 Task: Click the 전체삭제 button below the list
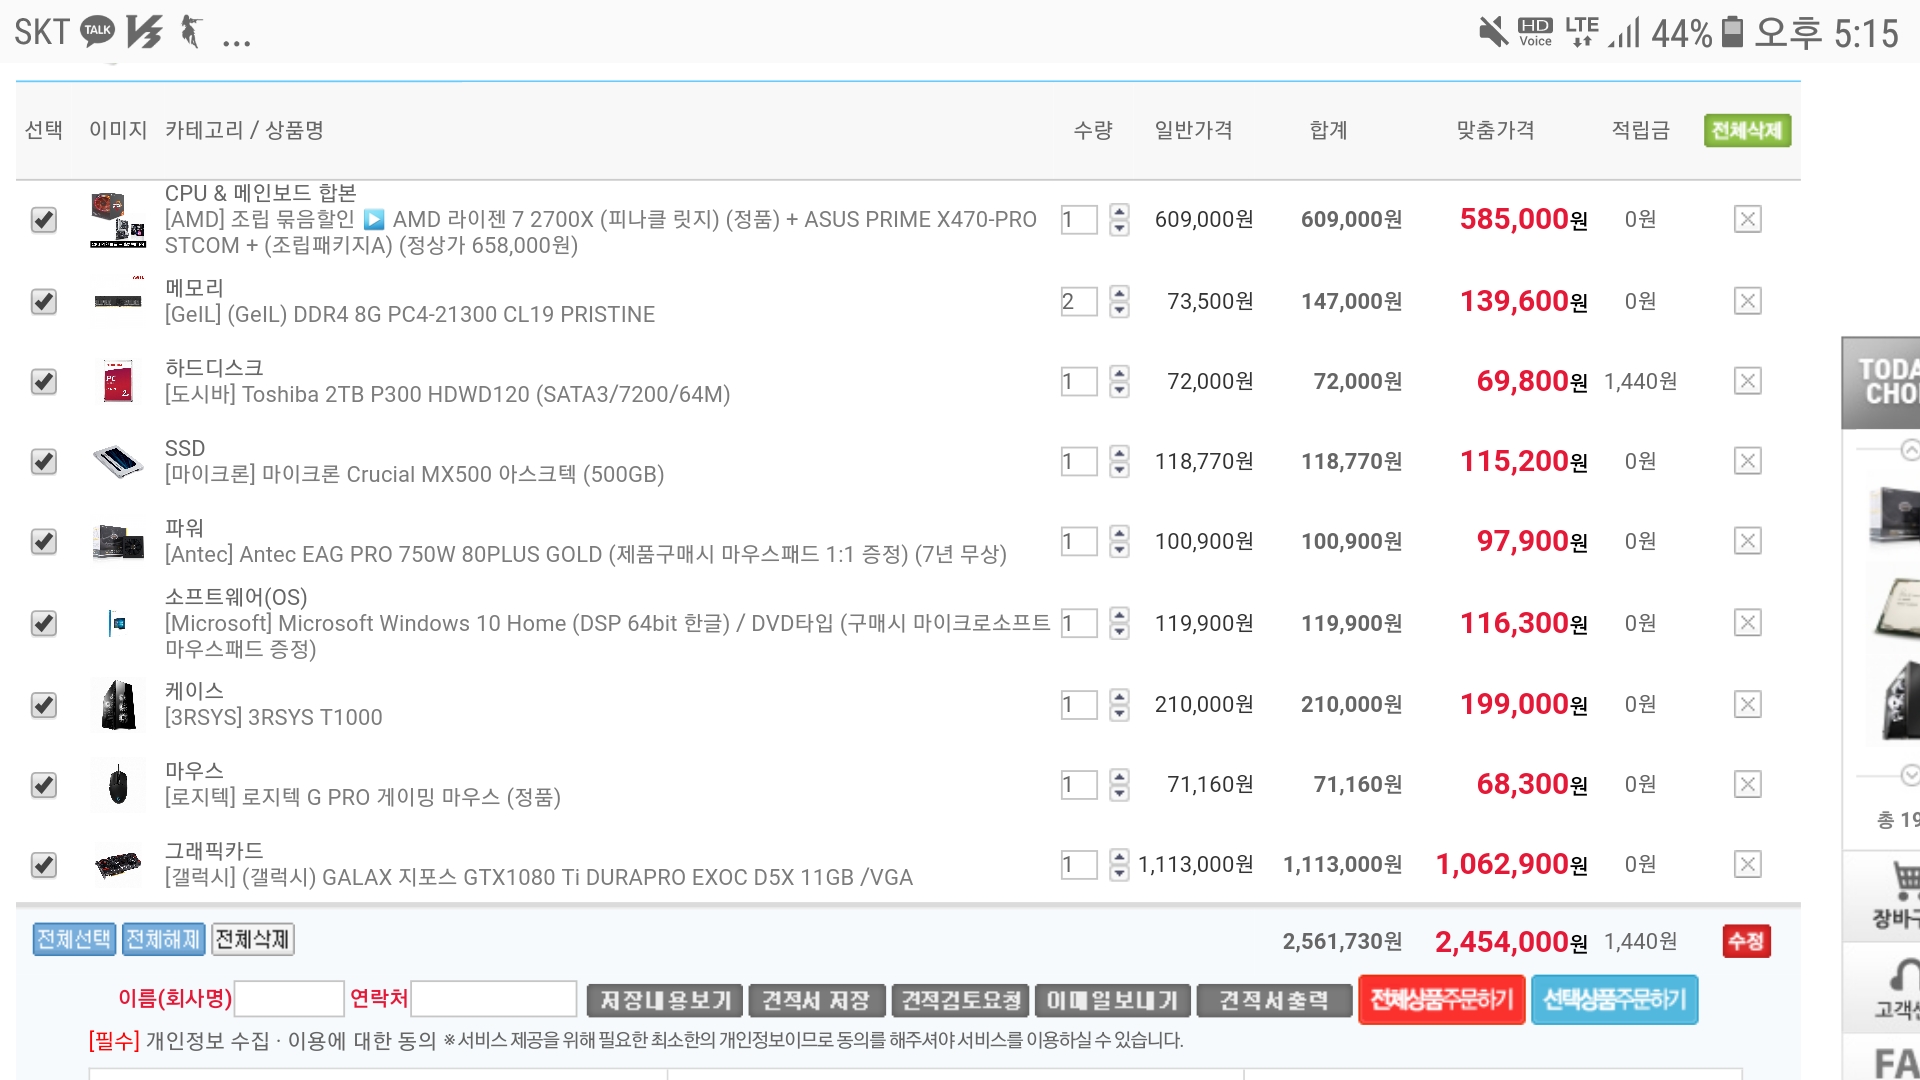click(x=252, y=939)
